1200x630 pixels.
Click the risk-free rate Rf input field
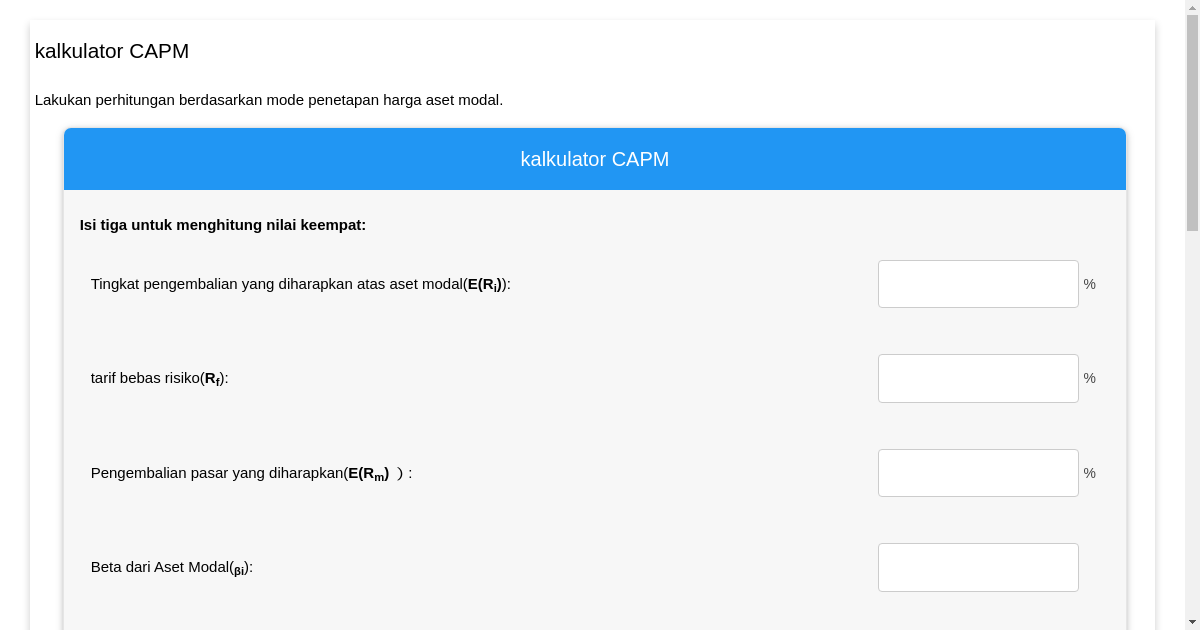(x=978, y=378)
